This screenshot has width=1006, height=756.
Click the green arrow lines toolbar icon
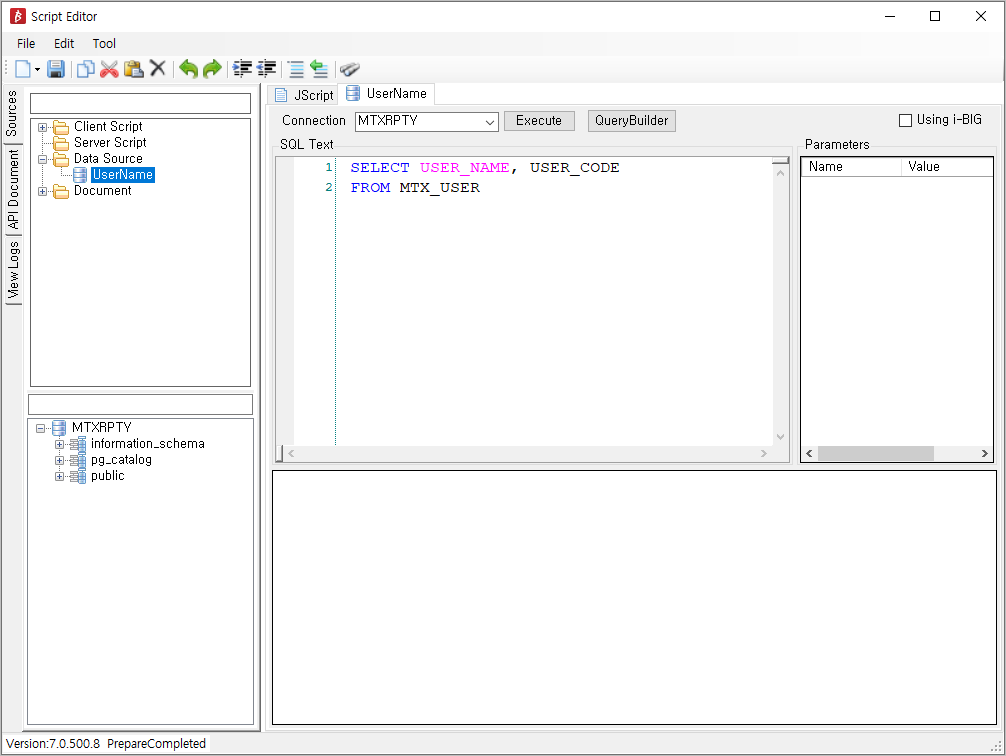[x=319, y=69]
